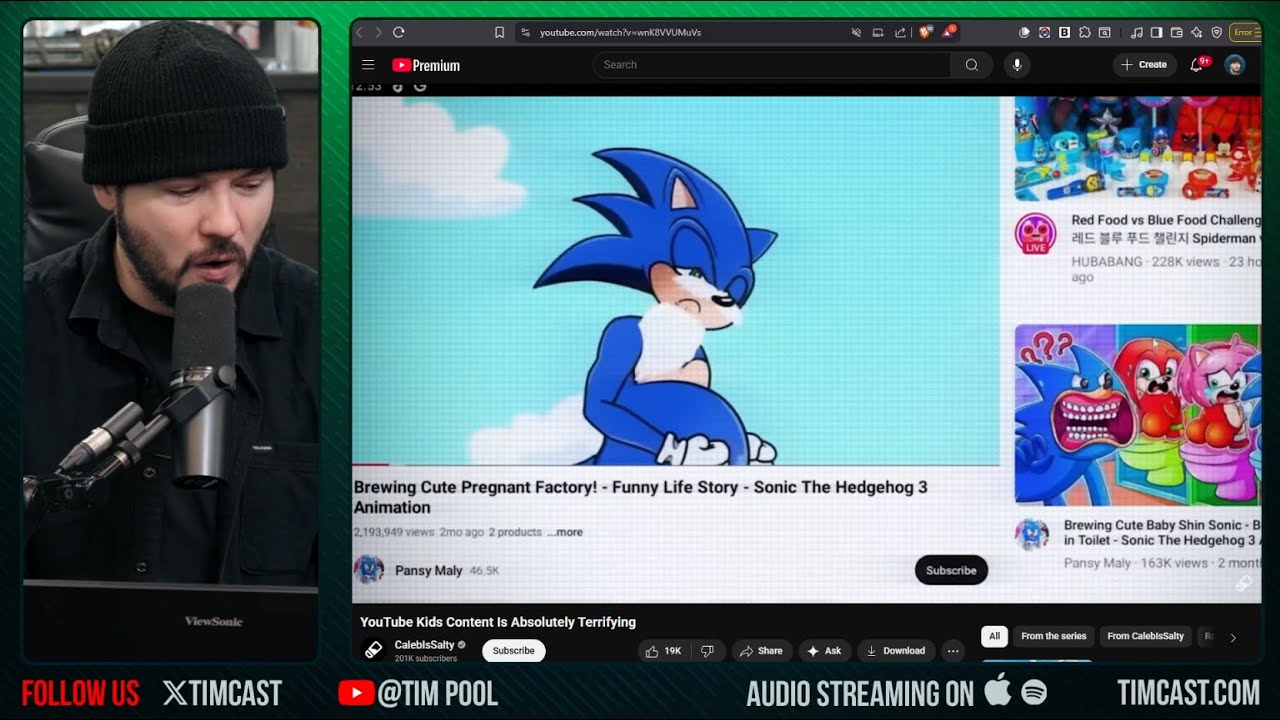The width and height of the screenshot is (1280, 720).
Task: Click the camera-off icon in the address bar
Action: [x=856, y=32]
